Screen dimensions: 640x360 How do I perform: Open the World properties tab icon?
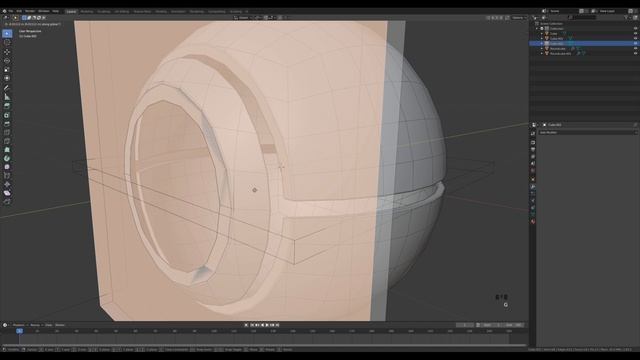click(533, 171)
